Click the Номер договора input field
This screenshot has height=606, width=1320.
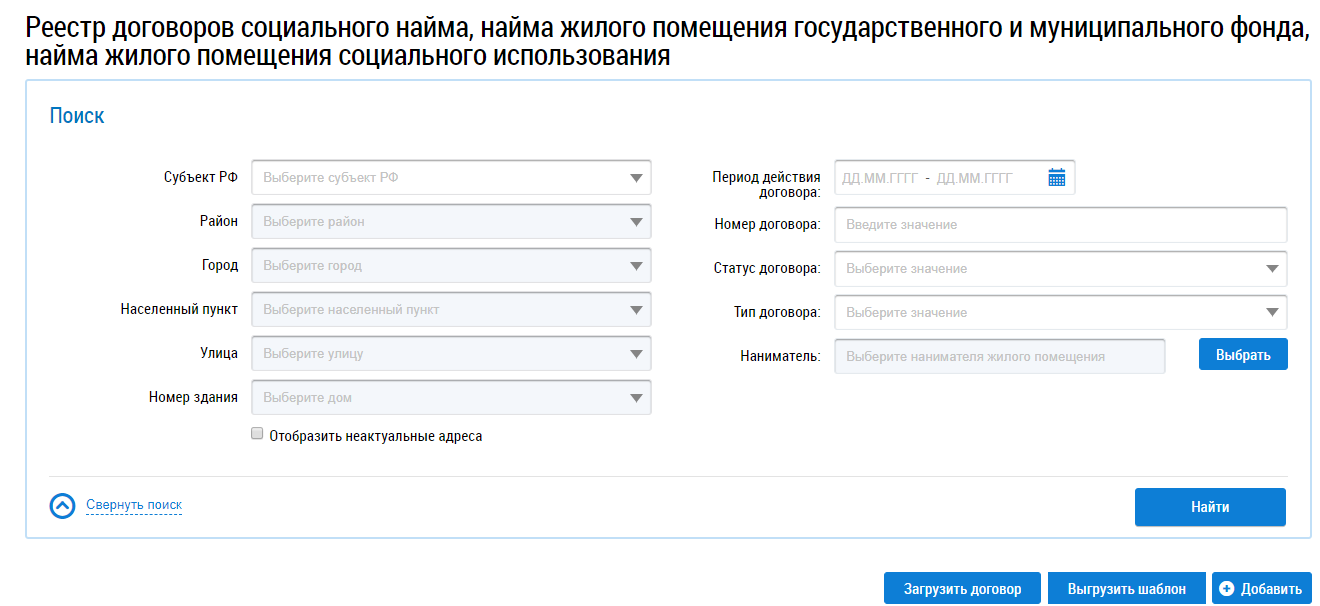click(x=1060, y=225)
